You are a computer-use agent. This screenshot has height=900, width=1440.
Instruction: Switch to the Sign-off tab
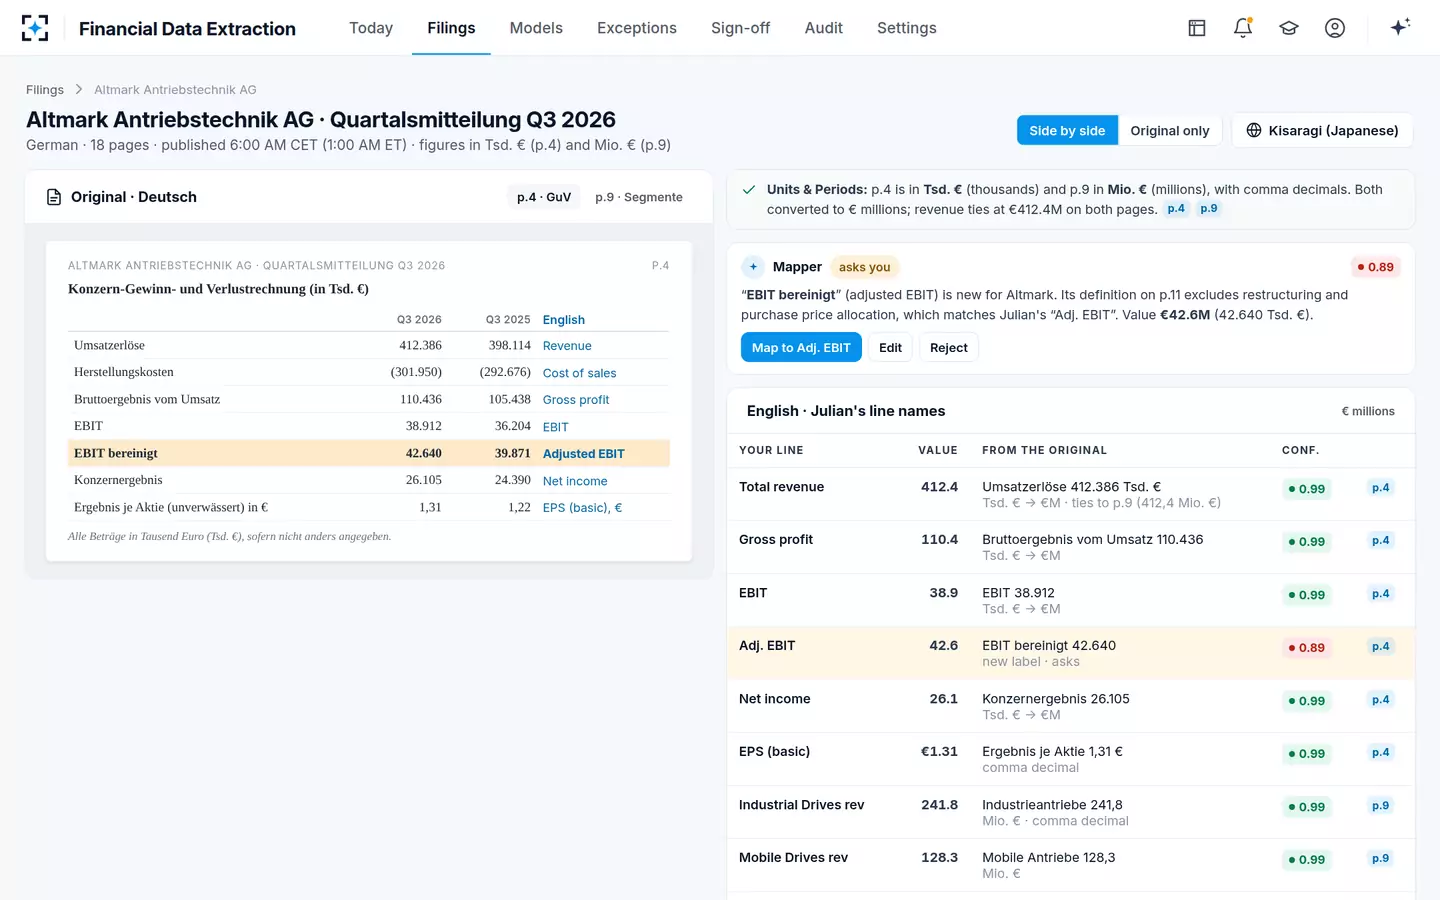point(740,28)
